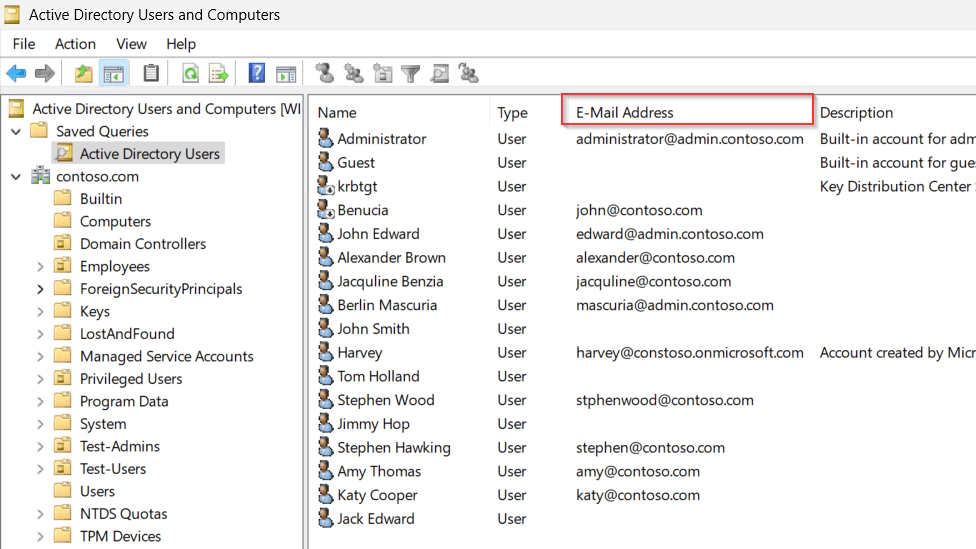Go up one level folder icon
Image resolution: width=976 pixels, height=549 pixels.
(x=83, y=73)
